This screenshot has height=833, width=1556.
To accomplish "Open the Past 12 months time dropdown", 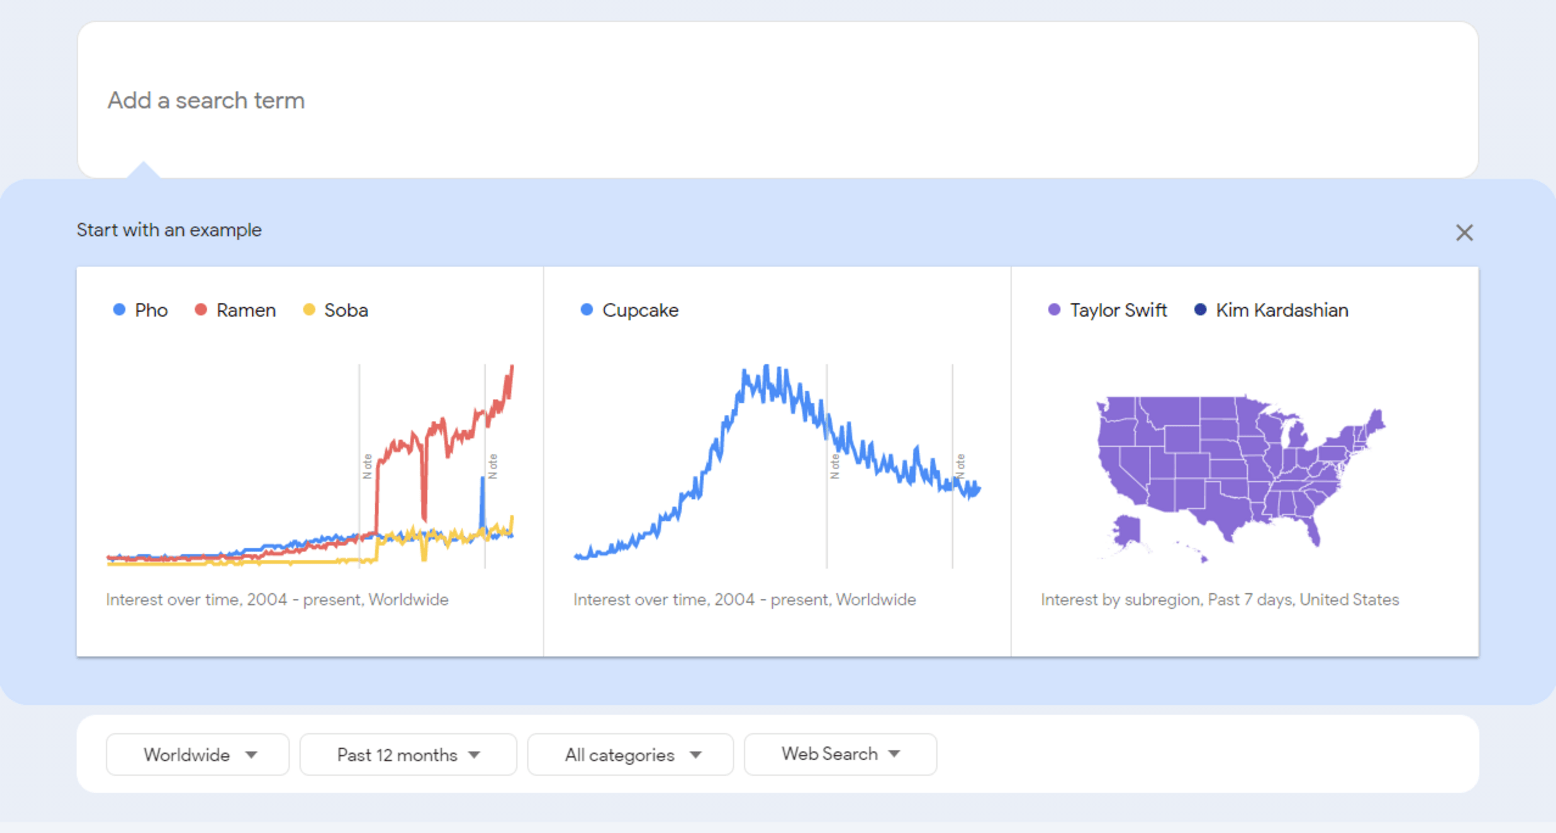I will pos(408,754).
